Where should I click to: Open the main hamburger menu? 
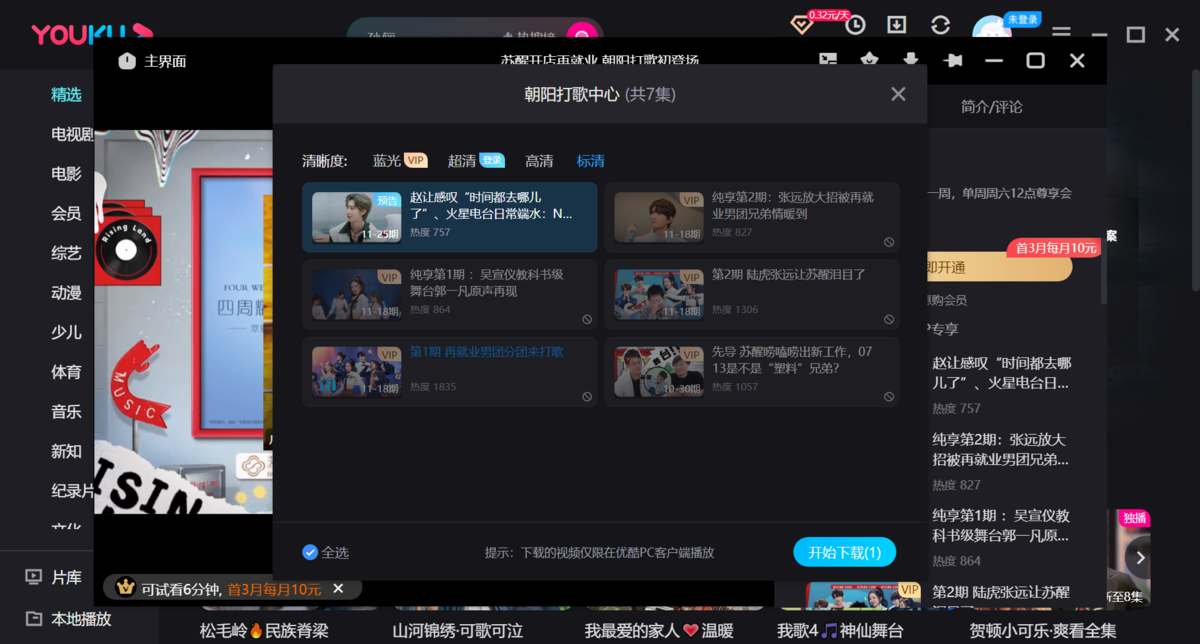click(x=1061, y=33)
